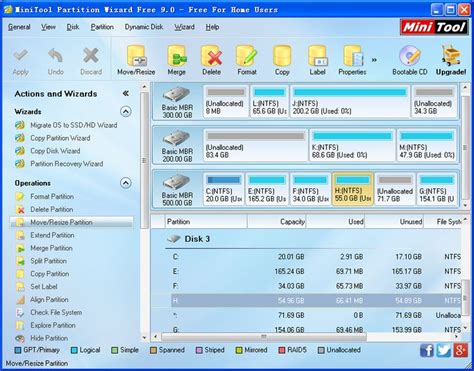This screenshot has height=371, width=474.
Task: Open MiniTool Twitter page icon
Action: pyautogui.click(x=444, y=350)
